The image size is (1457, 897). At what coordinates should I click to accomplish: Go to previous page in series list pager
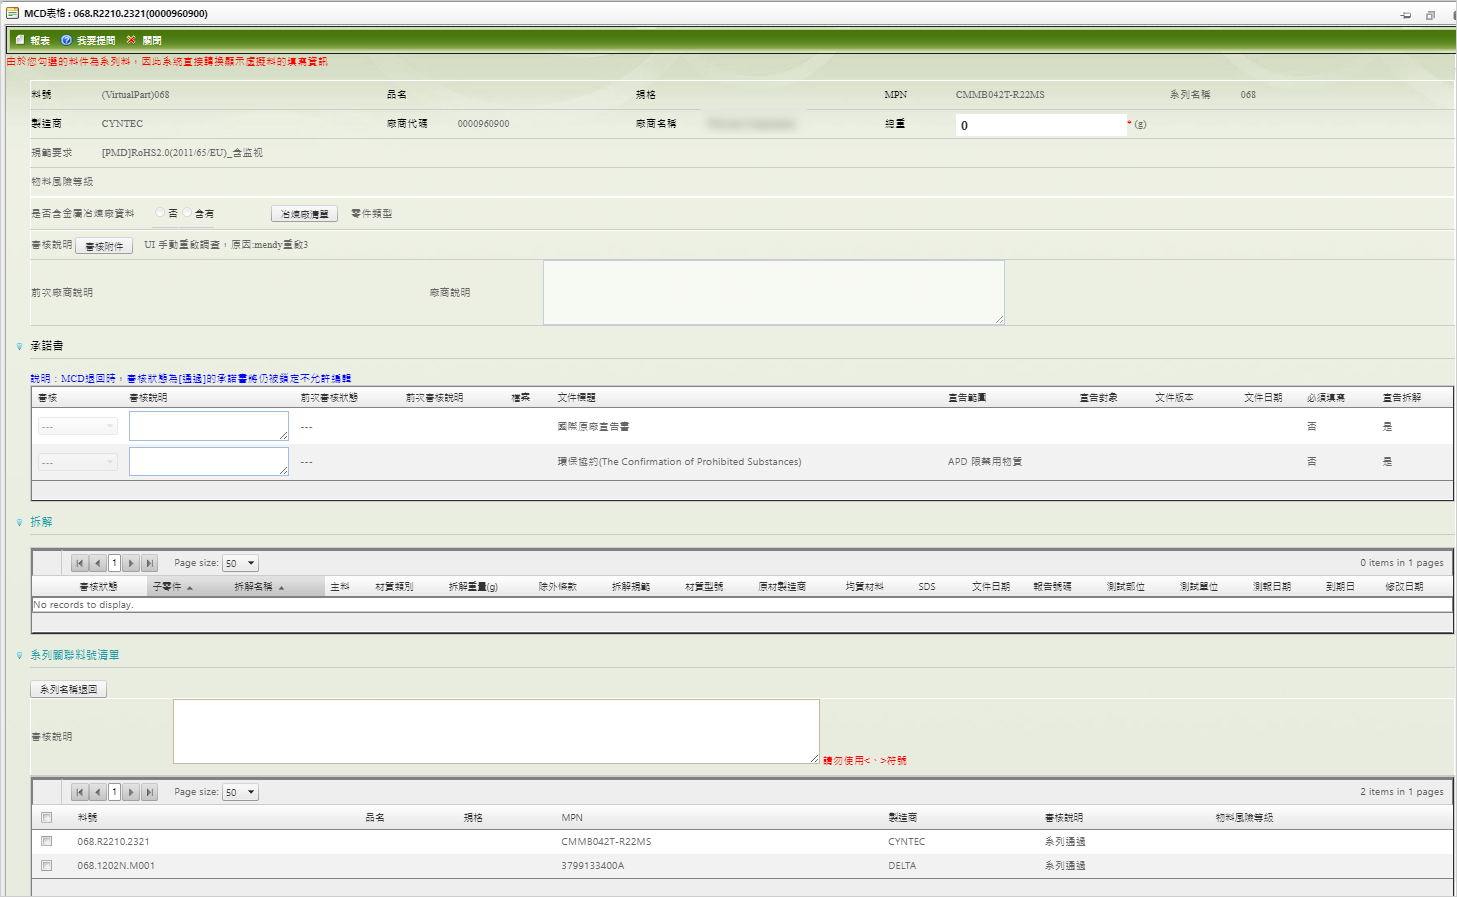[97, 792]
